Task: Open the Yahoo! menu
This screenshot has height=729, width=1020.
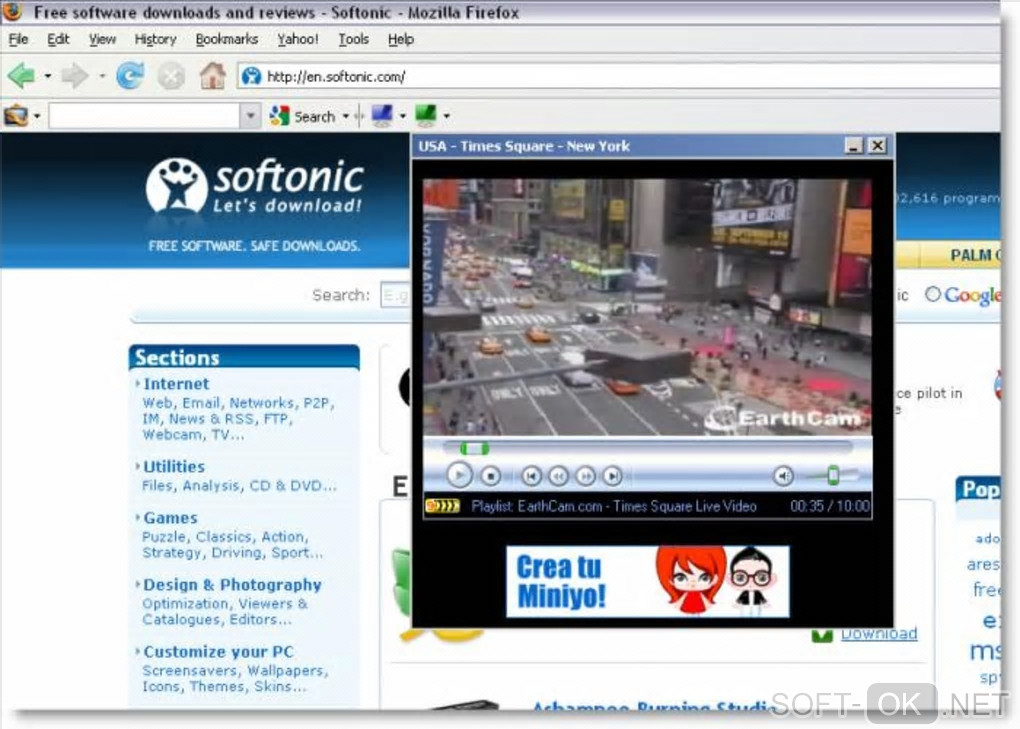Action: point(298,39)
